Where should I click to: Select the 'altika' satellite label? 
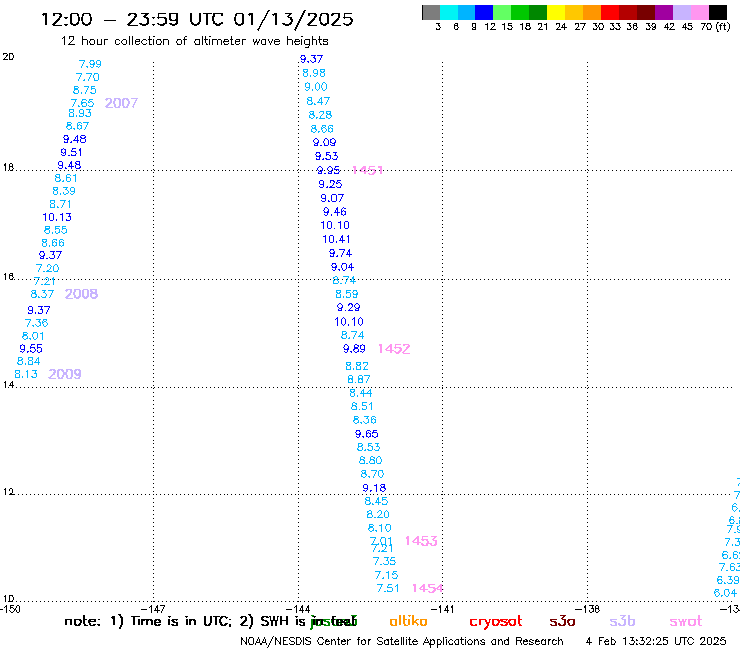(408, 621)
